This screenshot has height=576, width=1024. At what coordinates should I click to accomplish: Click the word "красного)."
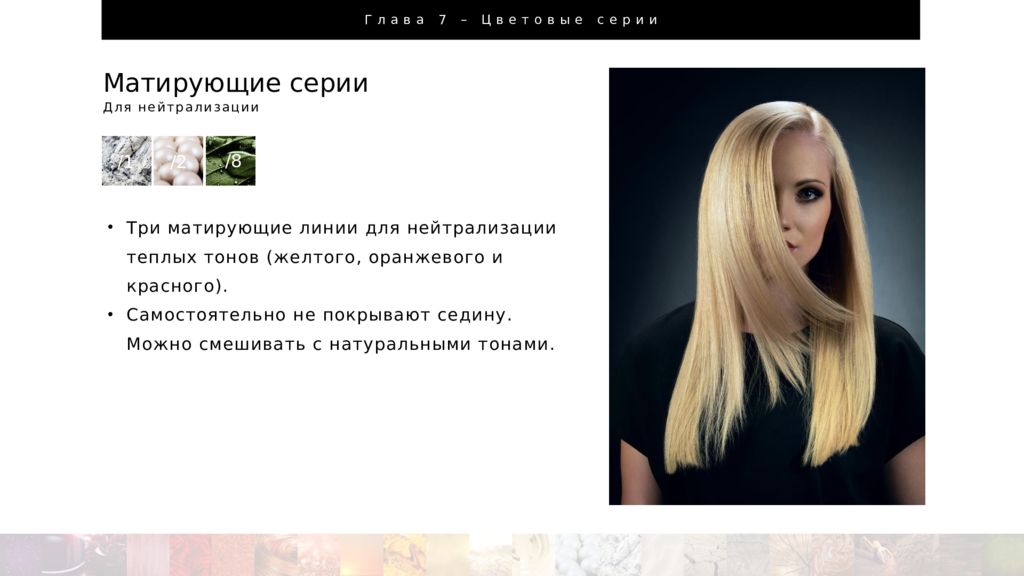pos(177,286)
